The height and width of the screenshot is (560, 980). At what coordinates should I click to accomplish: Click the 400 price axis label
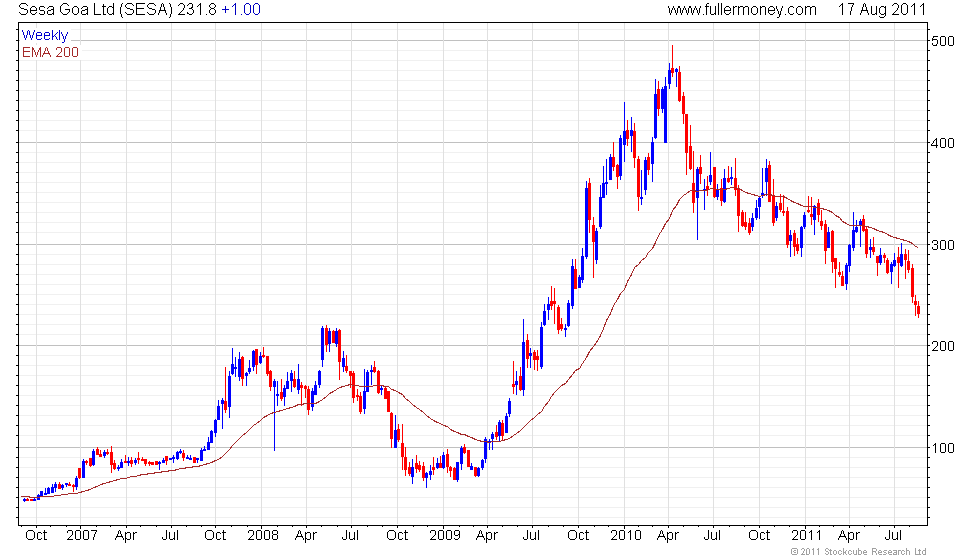click(943, 143)
